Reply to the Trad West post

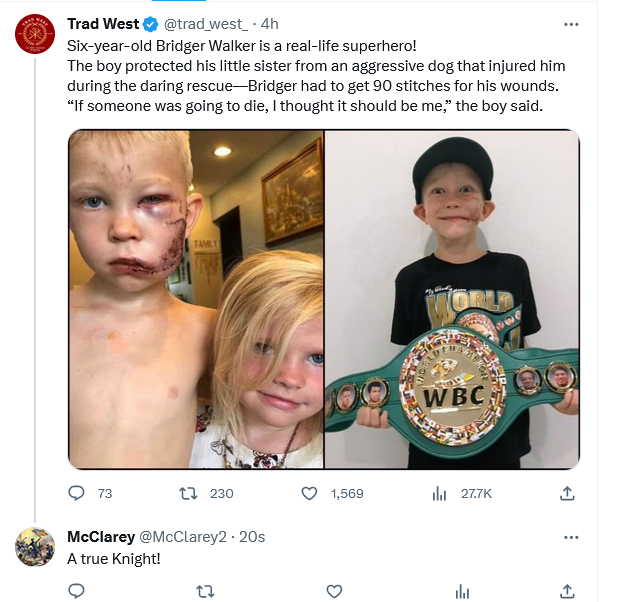76,493
